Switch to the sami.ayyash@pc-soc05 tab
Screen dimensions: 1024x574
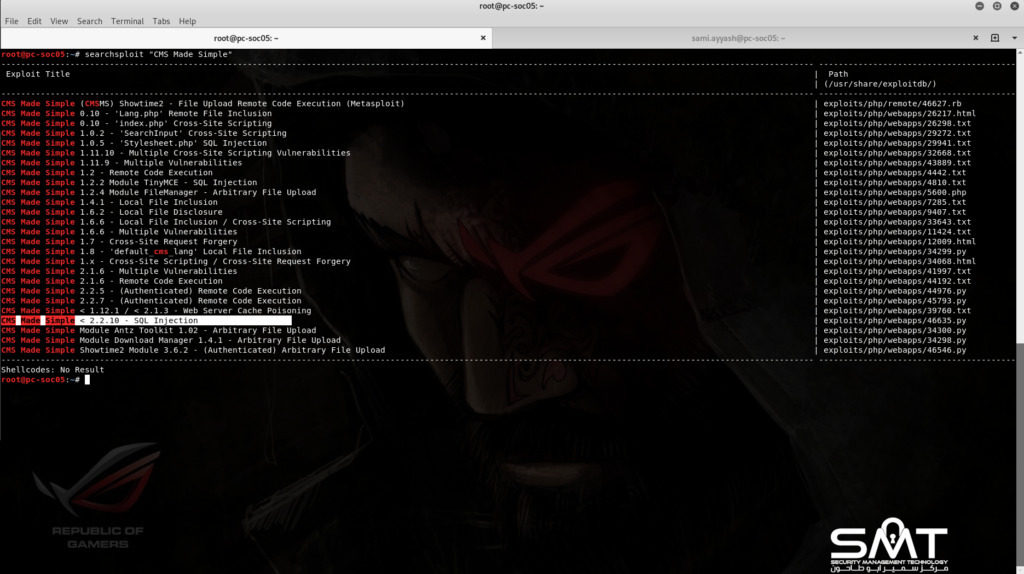738,38
